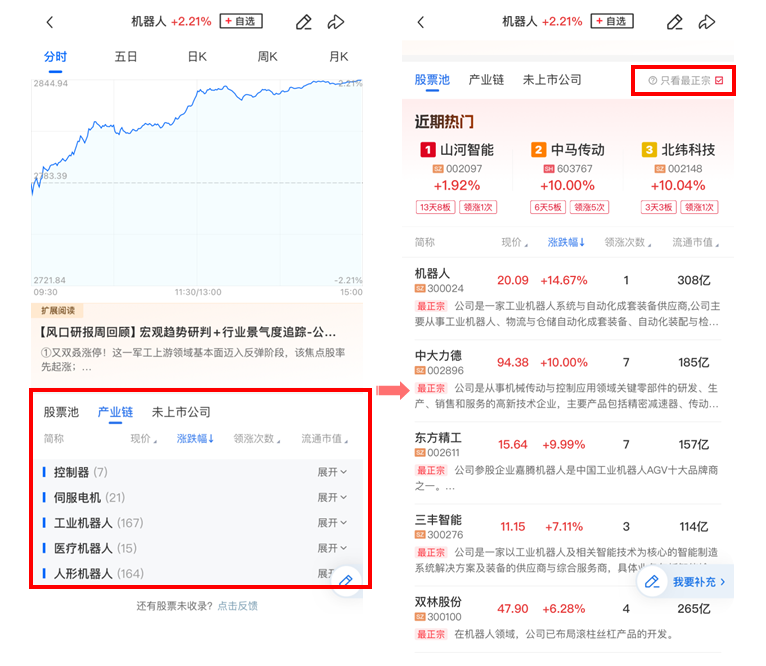Tap the floating pencil icon on left screen
Image resolution: width=766 pixels, height=666 pixels.
click(346, 580)
